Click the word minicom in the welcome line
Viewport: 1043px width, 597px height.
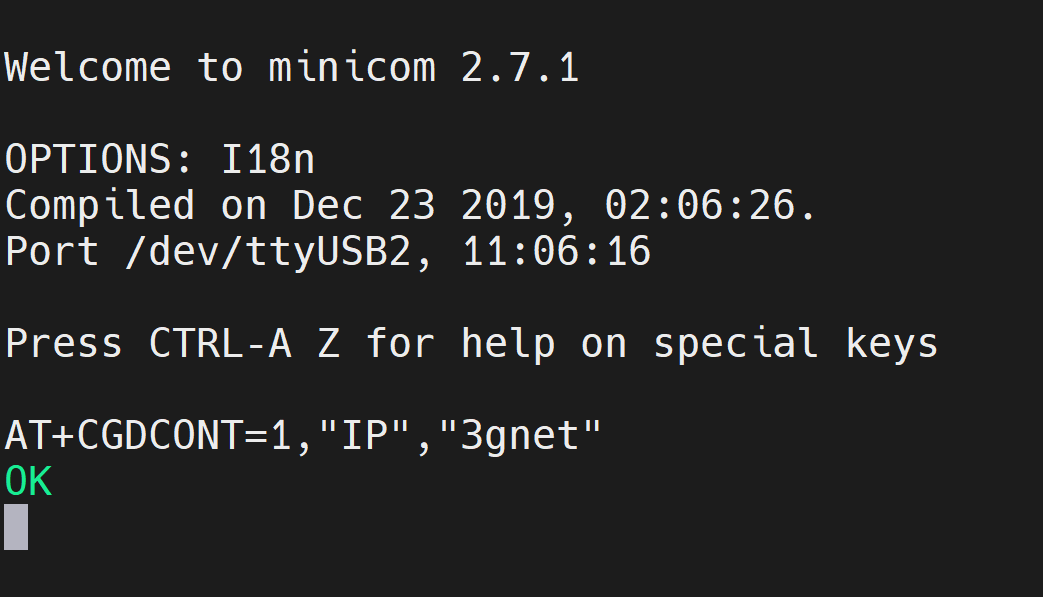click(352, 67)
